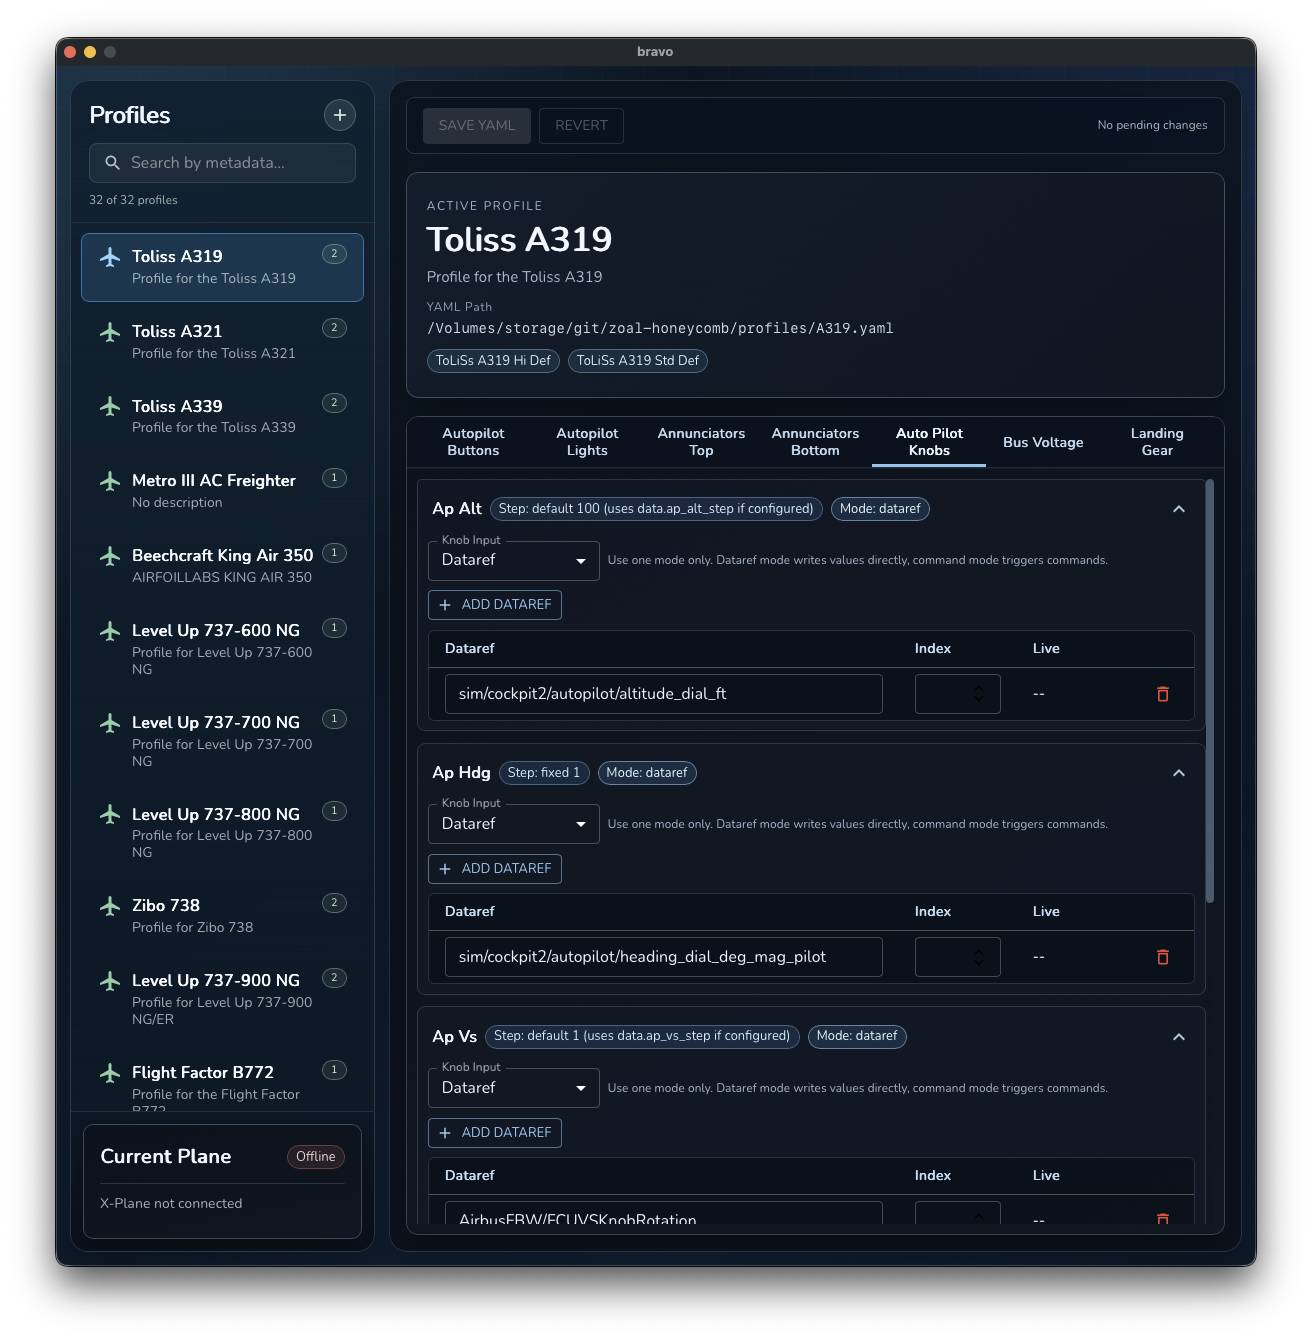This screenshot has height=1340, width=1312.
Task: Open the Landing Gear tab
Action: [x=1157, y=442]
